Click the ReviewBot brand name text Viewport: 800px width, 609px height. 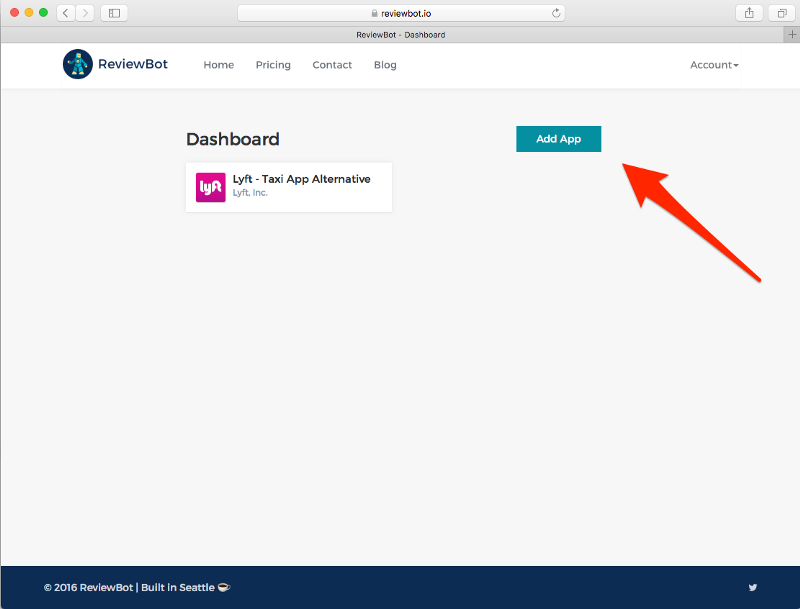coord(133,64)
